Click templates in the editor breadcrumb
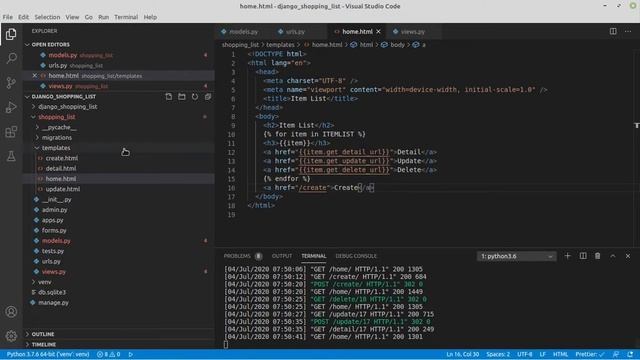Screen dimensions: 640x360 [280, 44]
